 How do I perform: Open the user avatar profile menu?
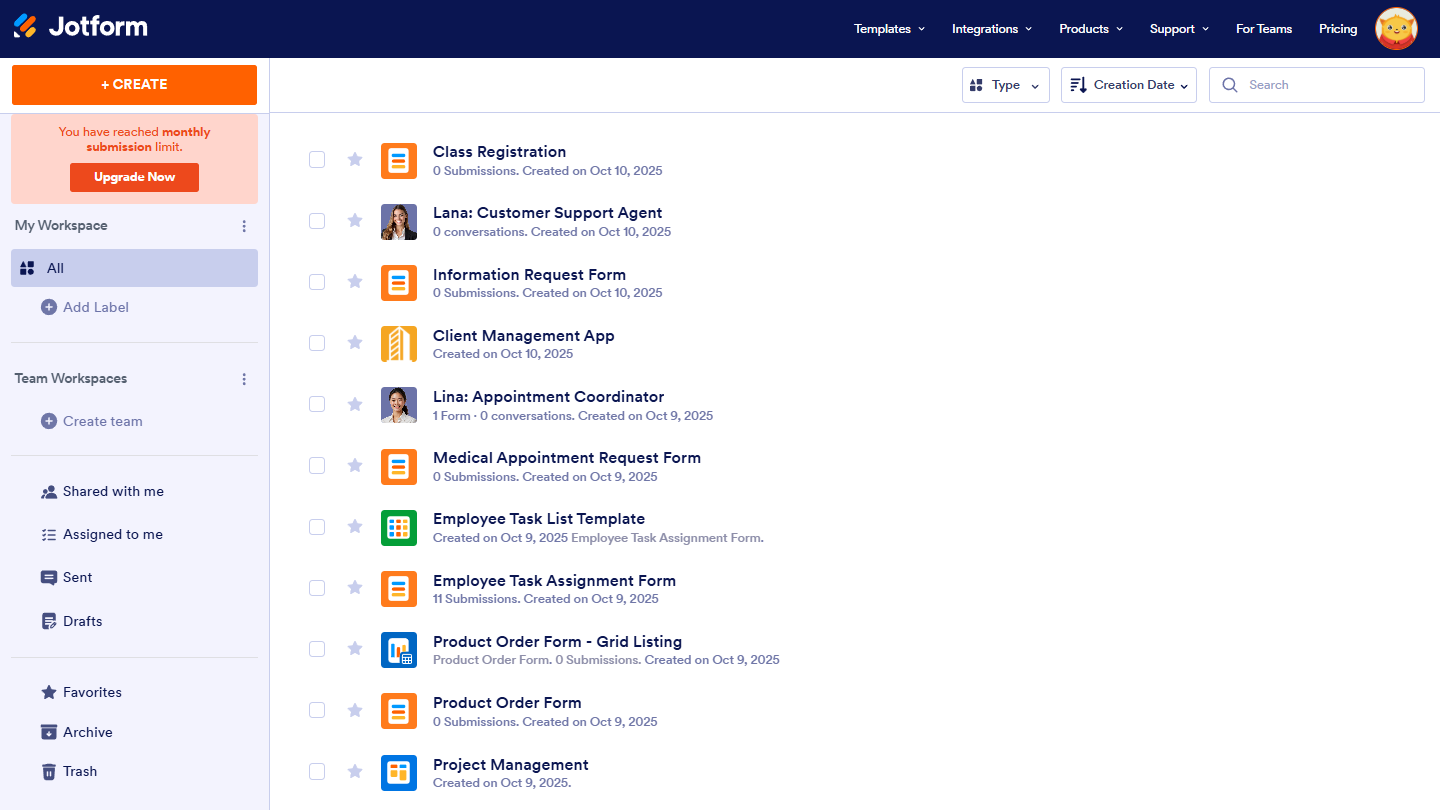(x=1396, y=29)
